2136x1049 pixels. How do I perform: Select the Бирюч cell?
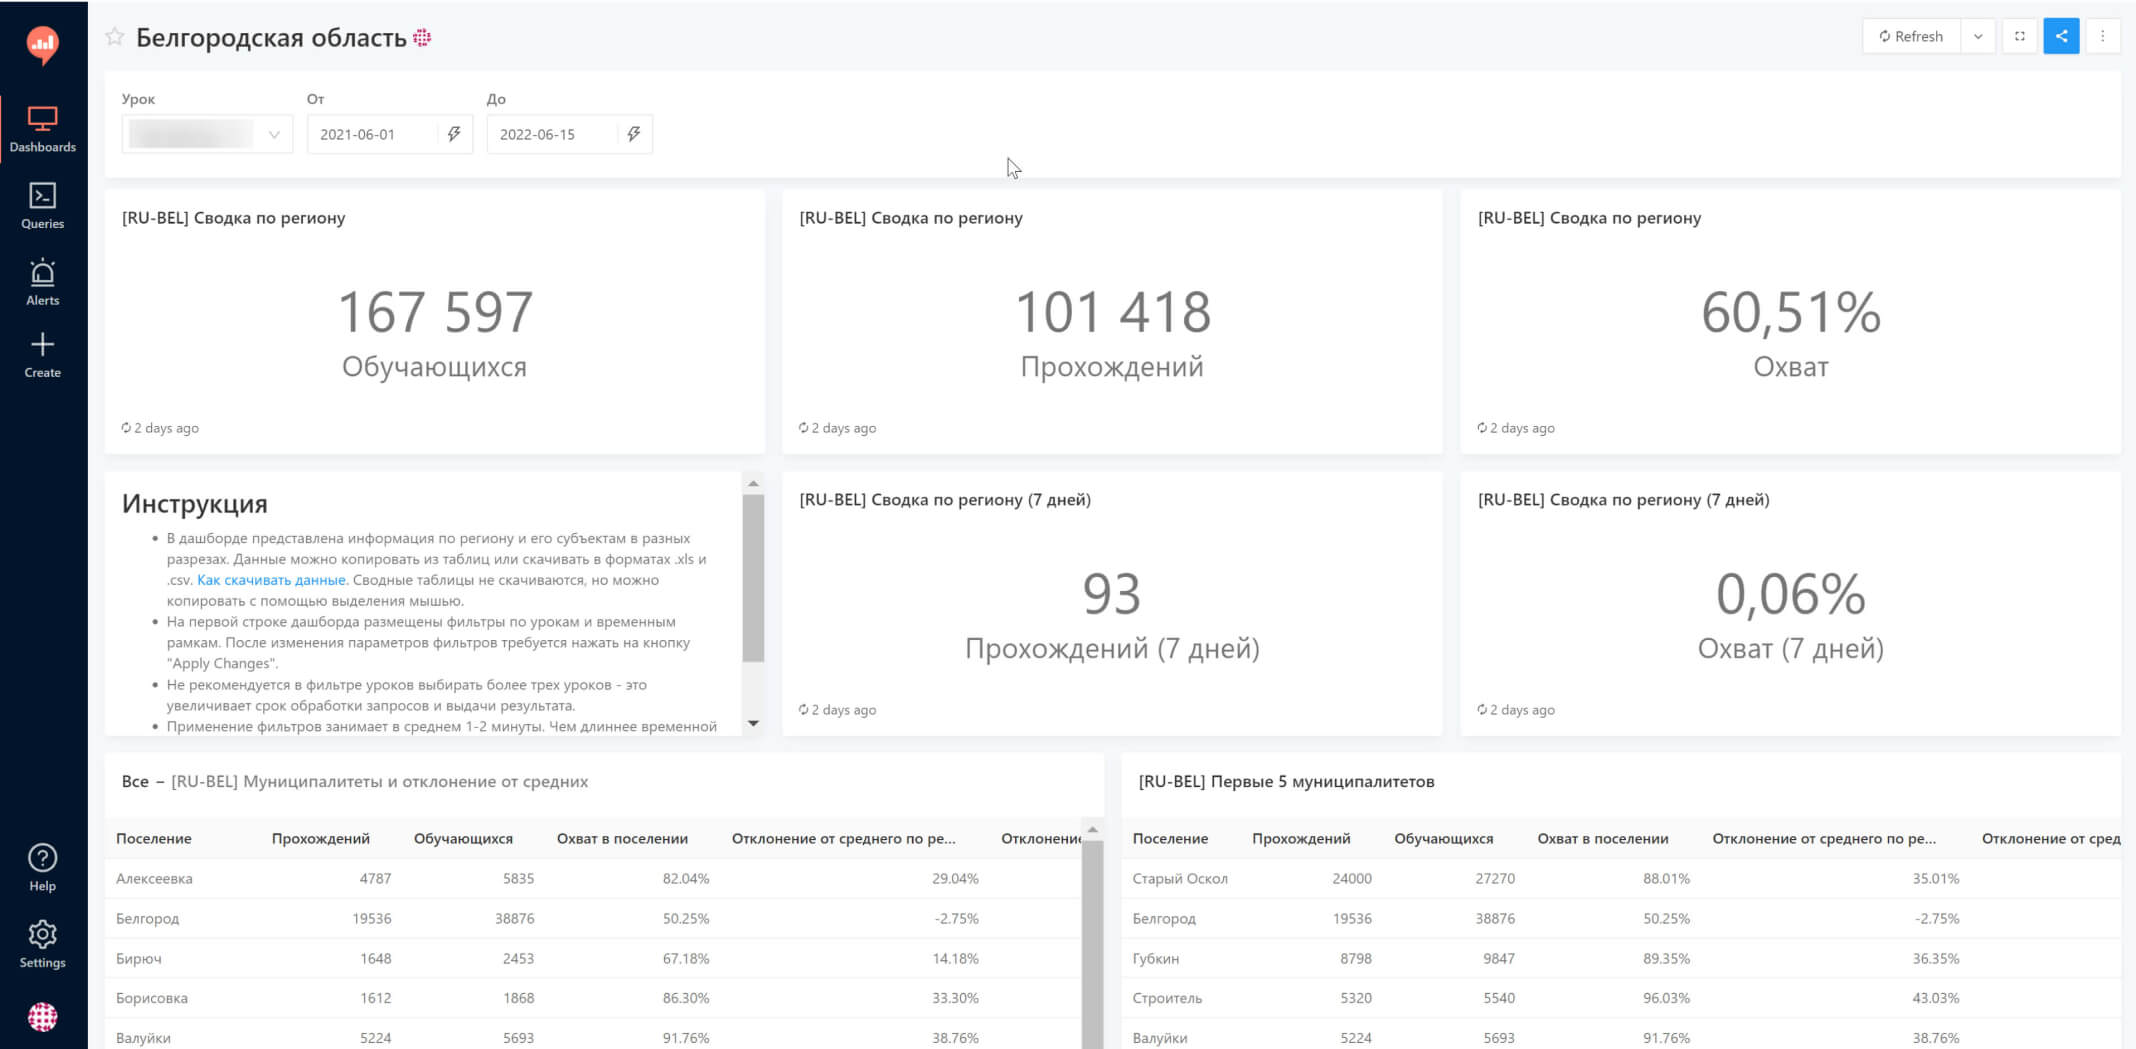tap(138, 958)
